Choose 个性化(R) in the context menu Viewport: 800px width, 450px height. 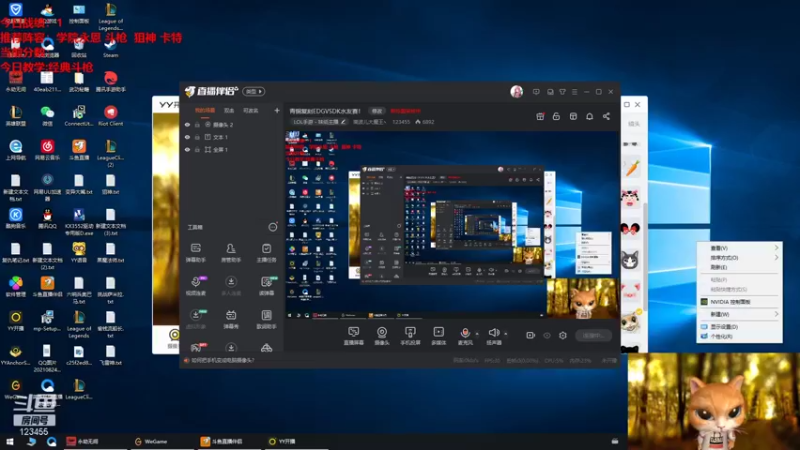740,336
